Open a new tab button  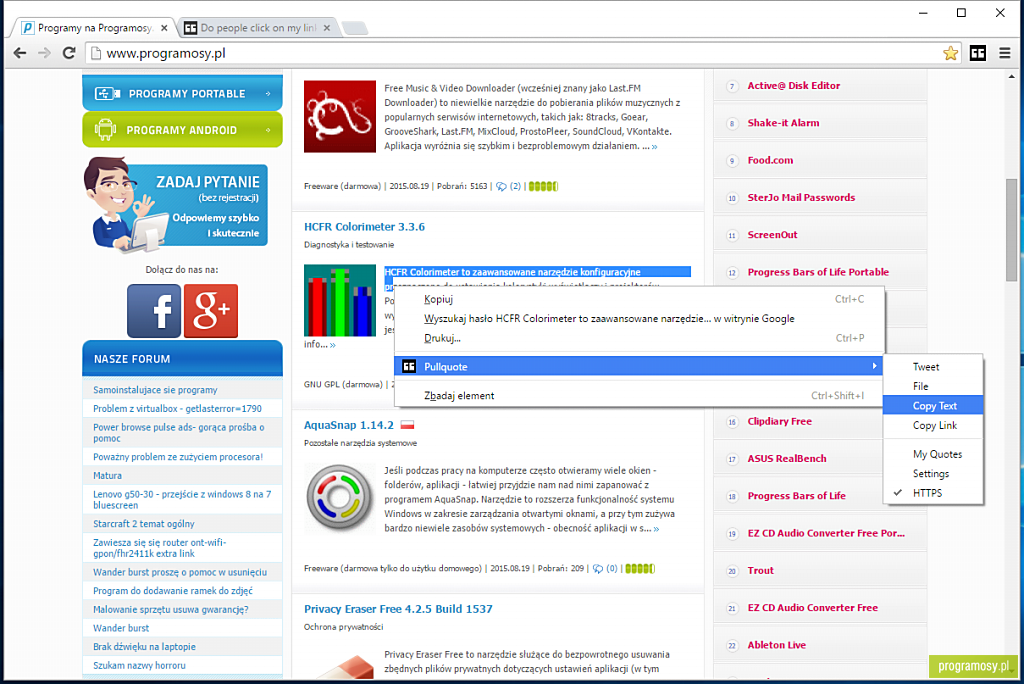pyautogui.click(x=355, y=27)
